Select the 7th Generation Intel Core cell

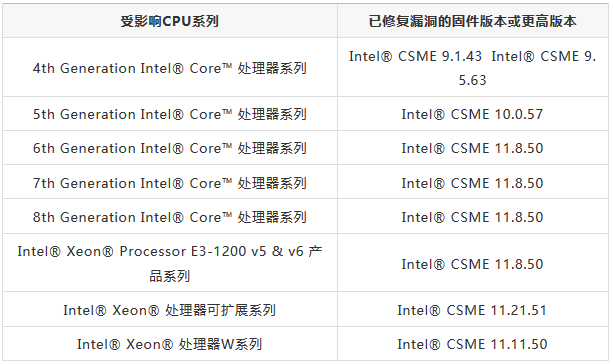pos(170,182)
